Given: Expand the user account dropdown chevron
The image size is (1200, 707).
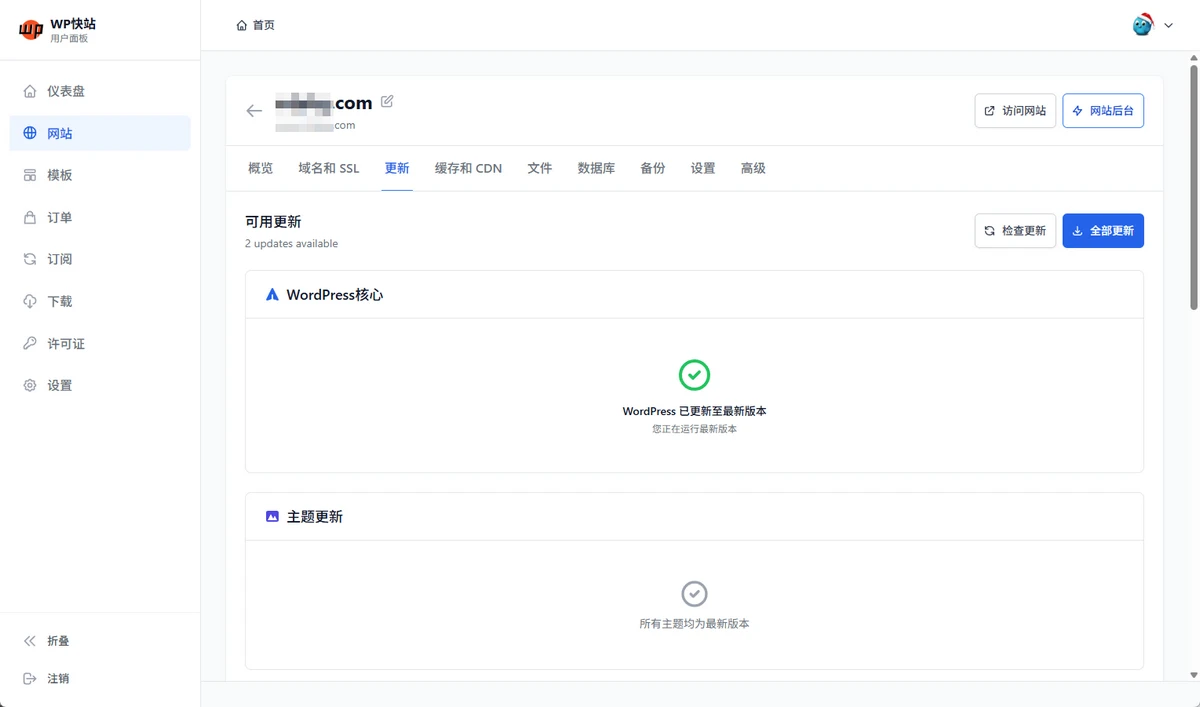Looking at the screenshot, I should [x=1168, y=26].
